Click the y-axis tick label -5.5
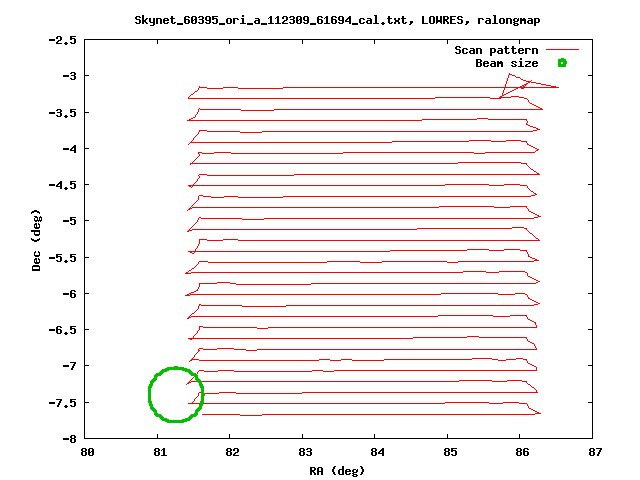The image size is (640, 480). click(x=62, y=258)
